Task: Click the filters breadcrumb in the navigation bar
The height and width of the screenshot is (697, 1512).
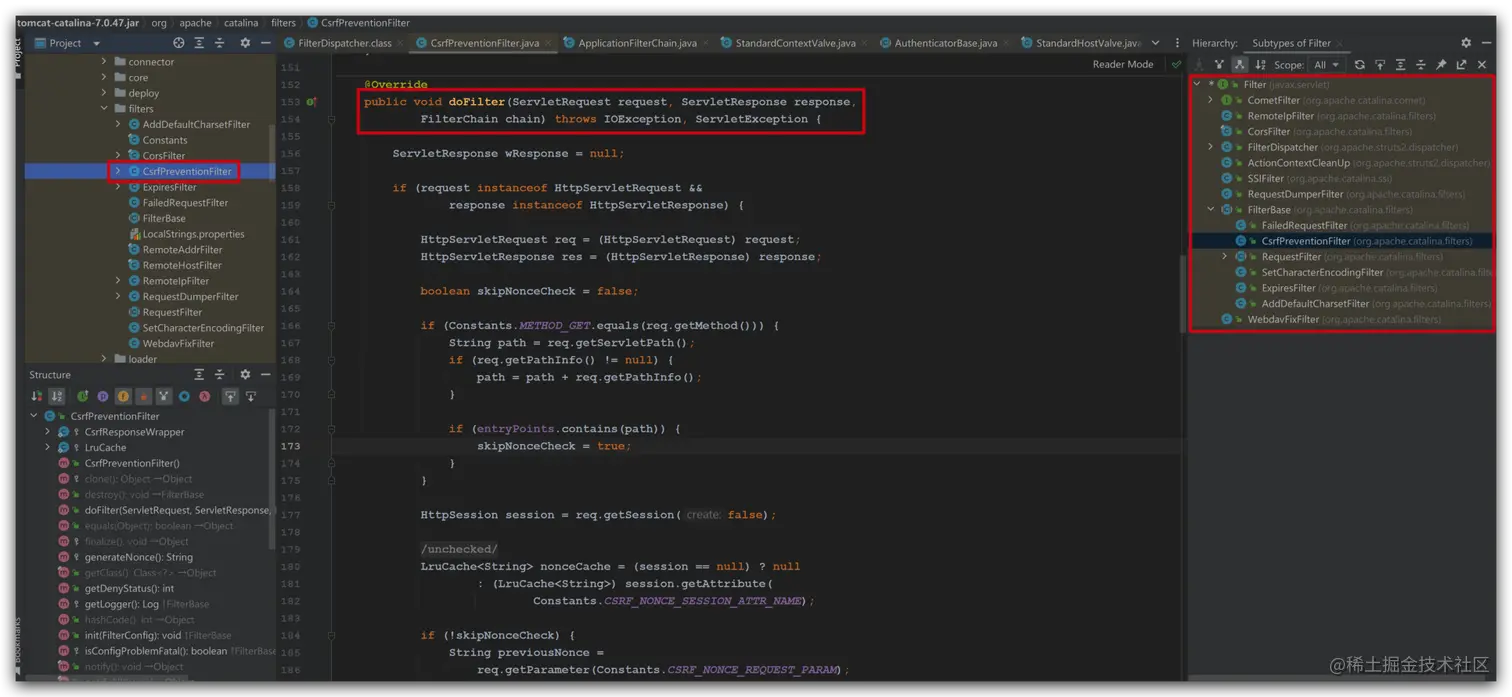Action: (284, 22)
